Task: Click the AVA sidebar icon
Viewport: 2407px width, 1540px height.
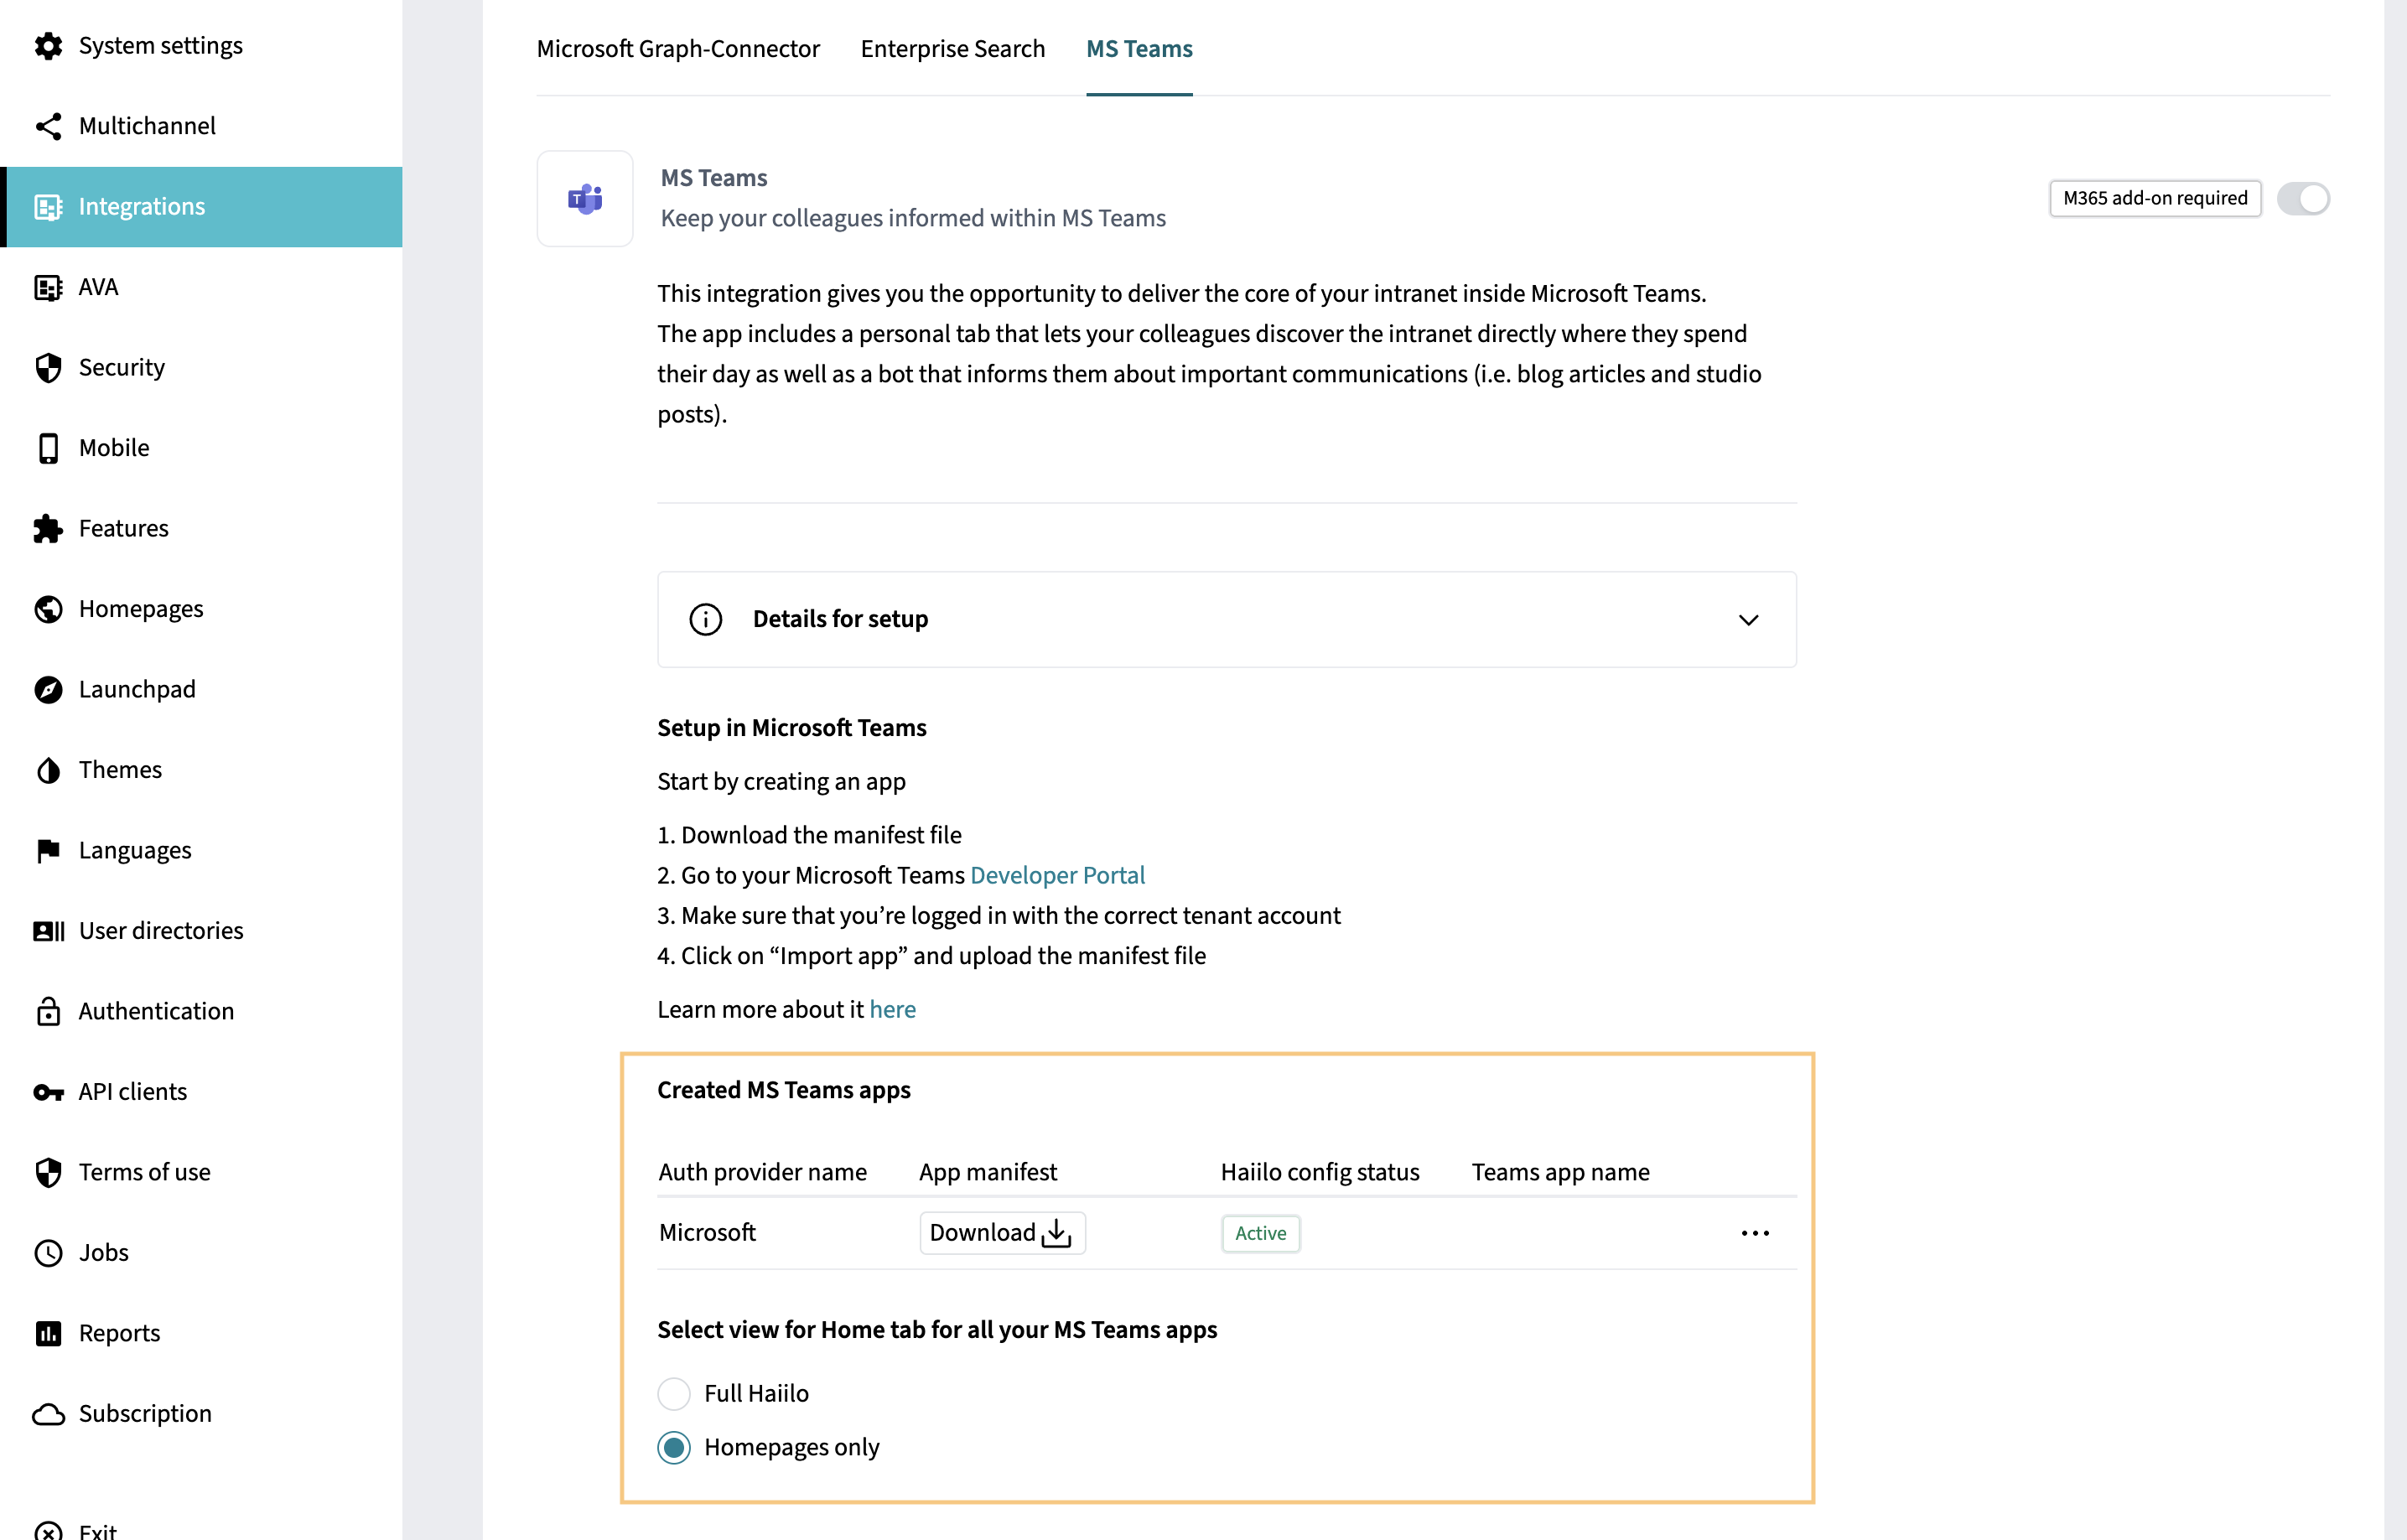Action: [48, 287]
